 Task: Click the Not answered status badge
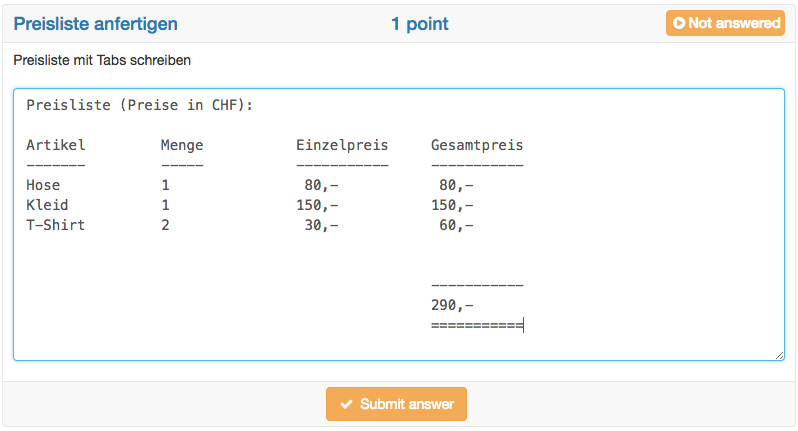[x=725, y=23]
